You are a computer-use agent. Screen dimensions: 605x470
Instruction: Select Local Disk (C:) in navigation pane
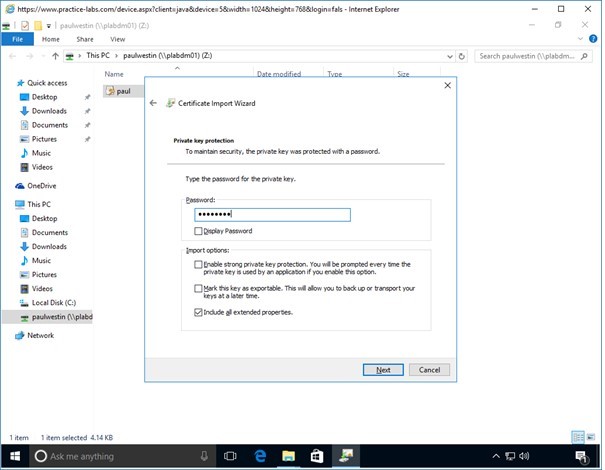point(55,302)
